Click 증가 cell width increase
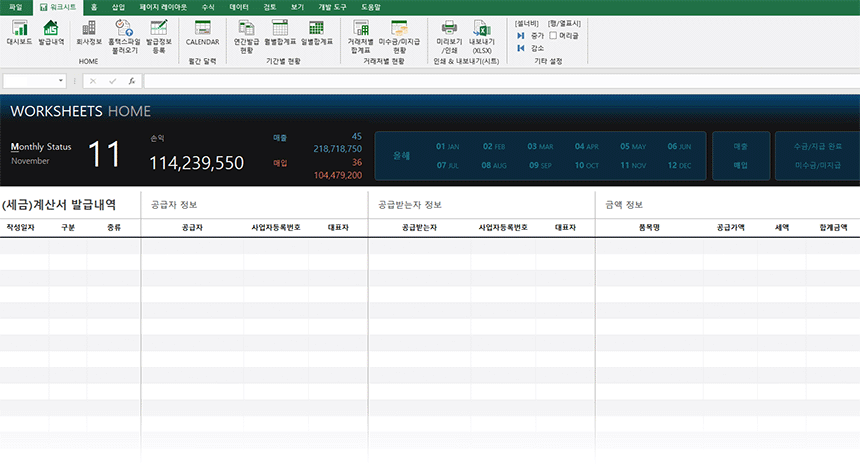Screen dimensions: 860x468 (530, 35)
